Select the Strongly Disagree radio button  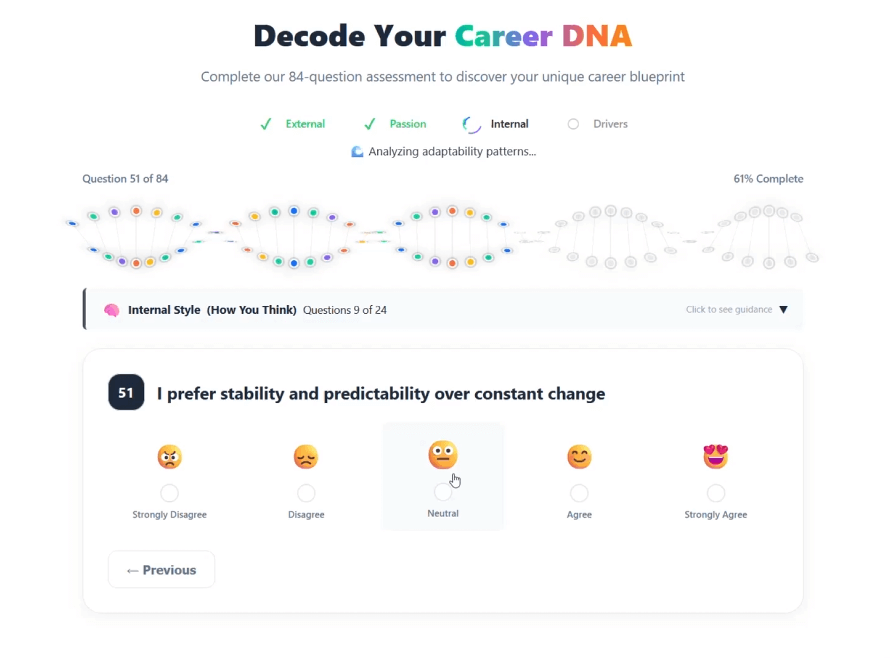pos(169,493)
